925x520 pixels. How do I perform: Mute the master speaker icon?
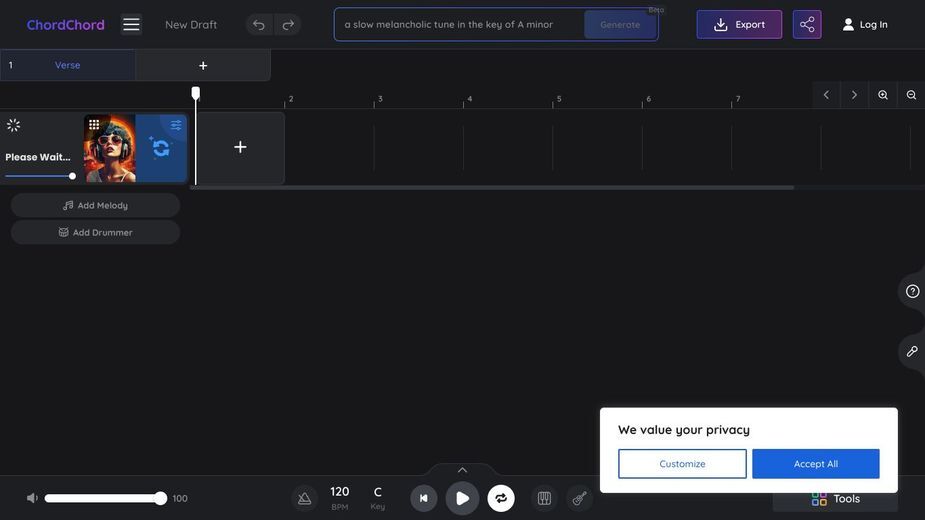coord(32,499)
